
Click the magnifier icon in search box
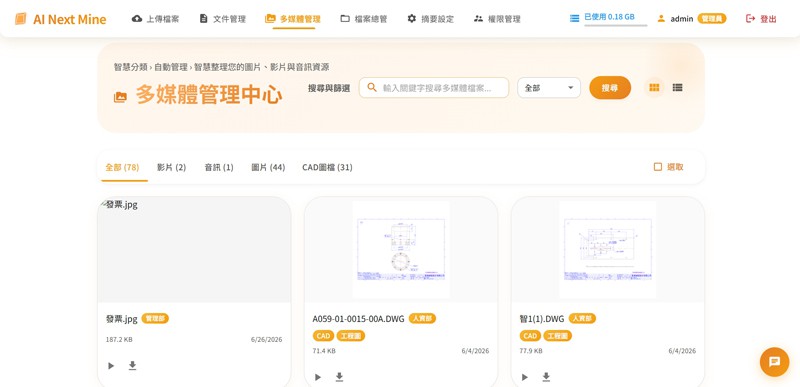[x=372, y=88]
